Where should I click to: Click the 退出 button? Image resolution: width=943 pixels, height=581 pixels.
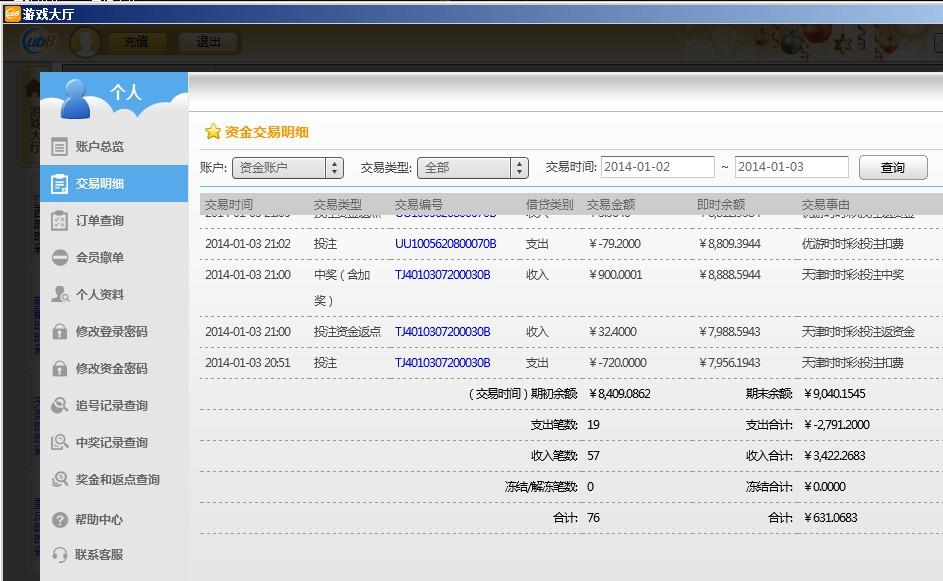(x=208, y=42)
